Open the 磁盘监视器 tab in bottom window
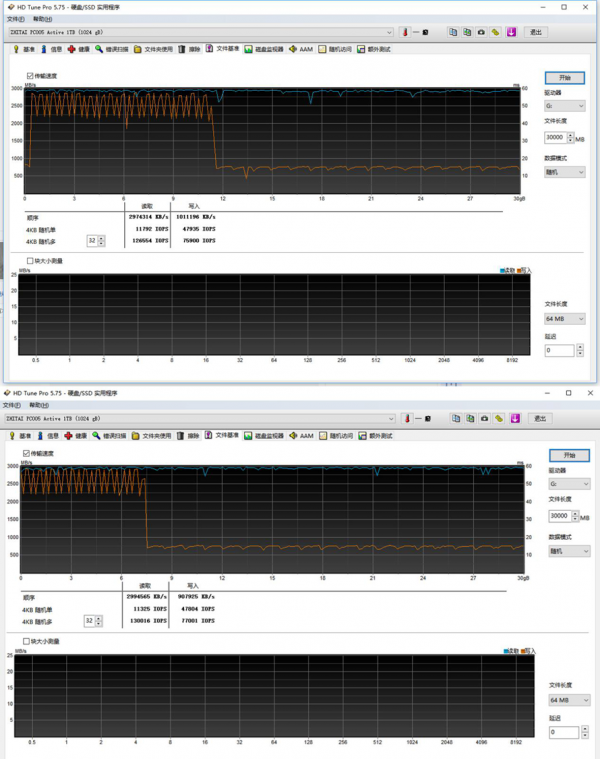This screenshot has height=759, width=600. click(263, 436)
